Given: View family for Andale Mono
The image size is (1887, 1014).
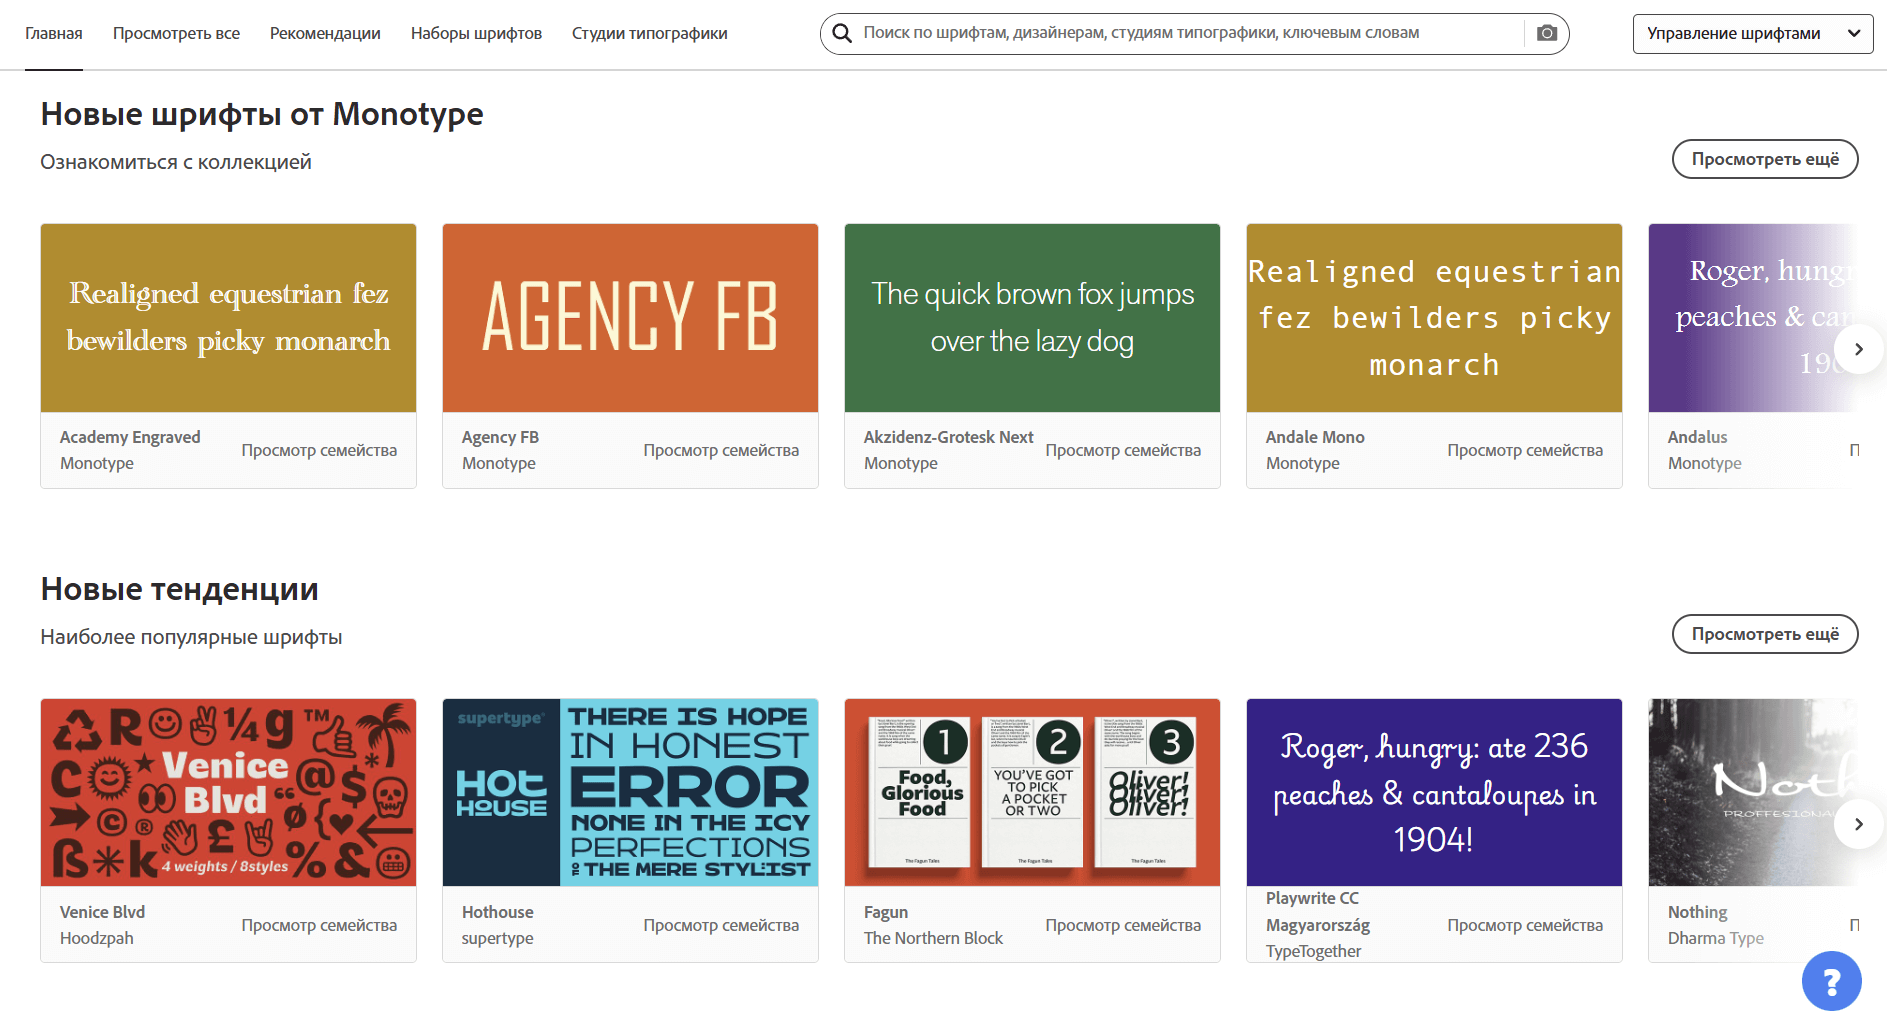Looking at the screenshot, I should [1525, 450].
